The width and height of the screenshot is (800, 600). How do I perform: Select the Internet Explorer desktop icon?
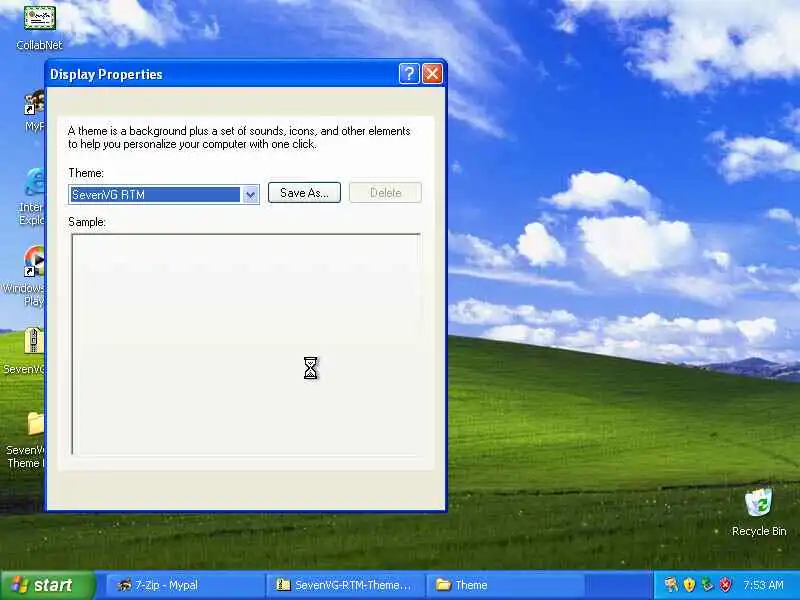pyautogui.click(x=32, y=196)
